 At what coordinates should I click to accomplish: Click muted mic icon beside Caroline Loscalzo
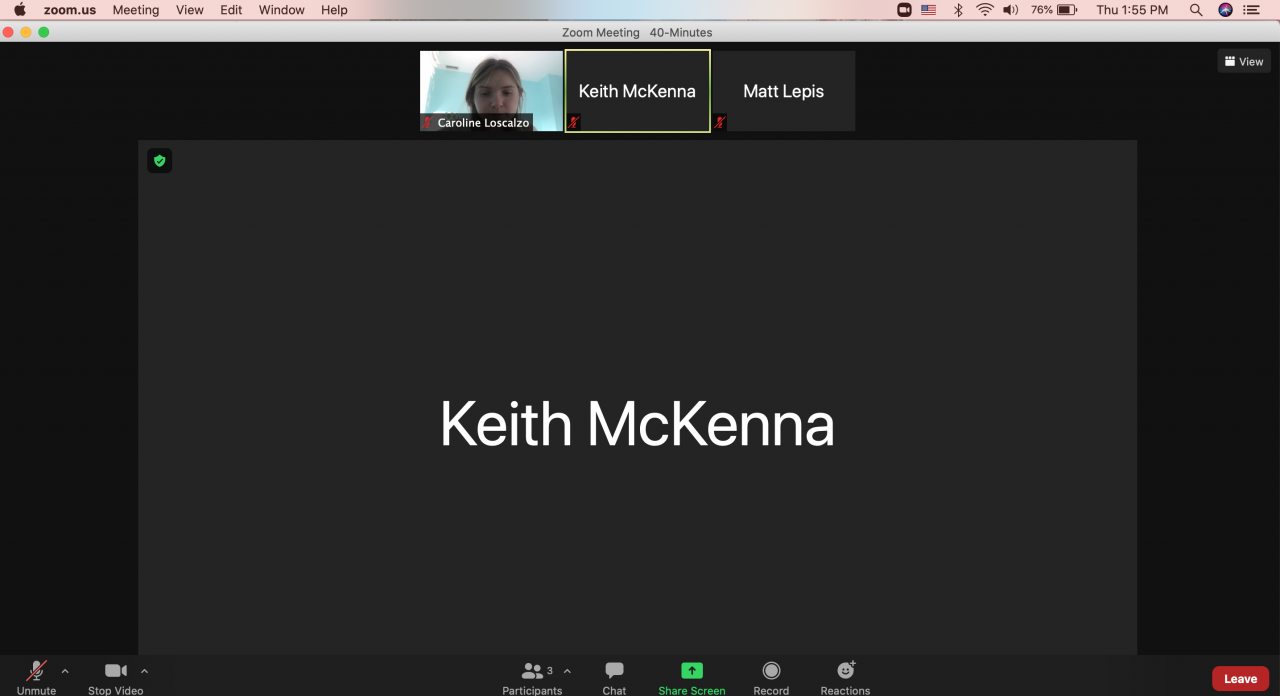point(428,123)
